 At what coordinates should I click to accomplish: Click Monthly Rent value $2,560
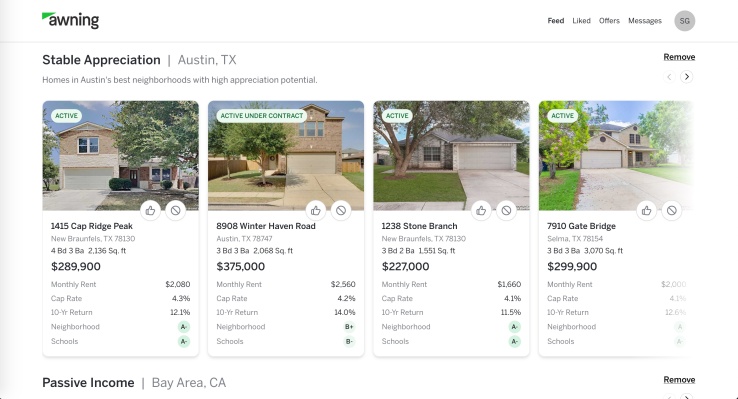[343, 284]
